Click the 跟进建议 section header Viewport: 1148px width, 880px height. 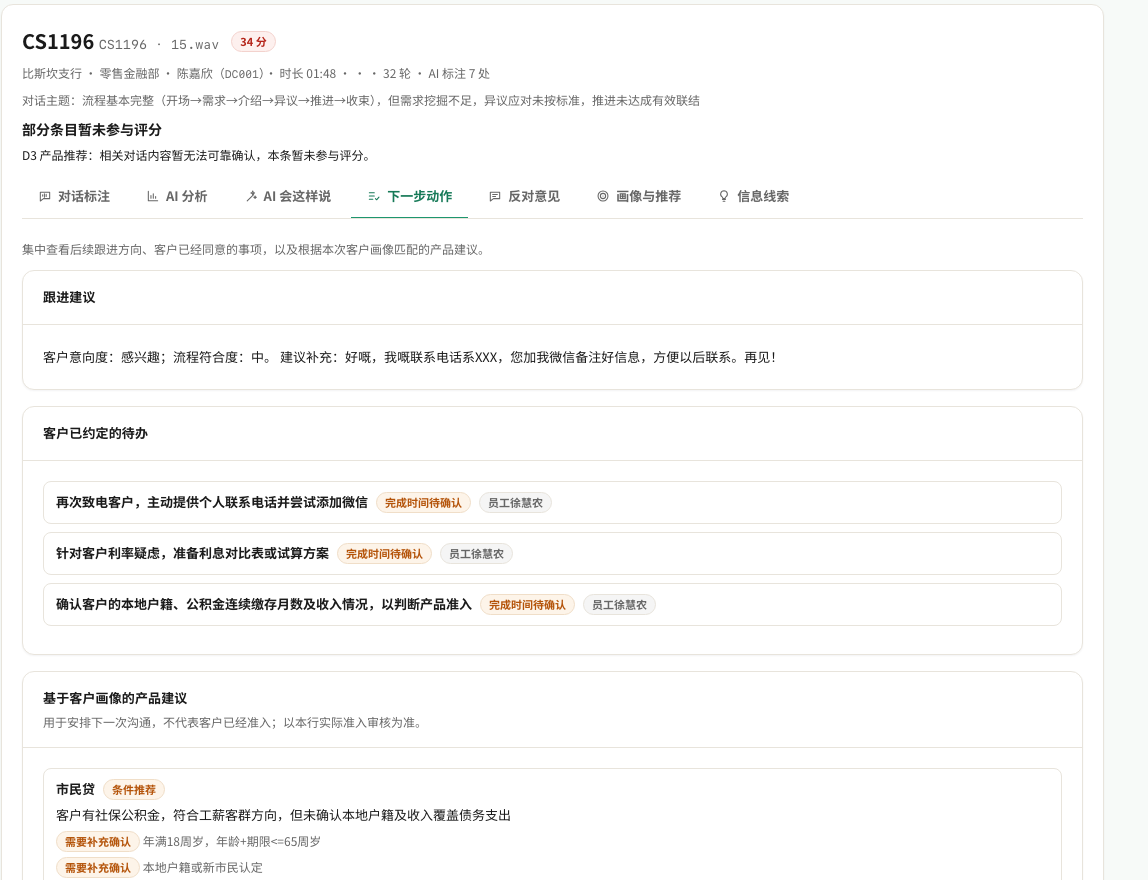click(69, 297)
